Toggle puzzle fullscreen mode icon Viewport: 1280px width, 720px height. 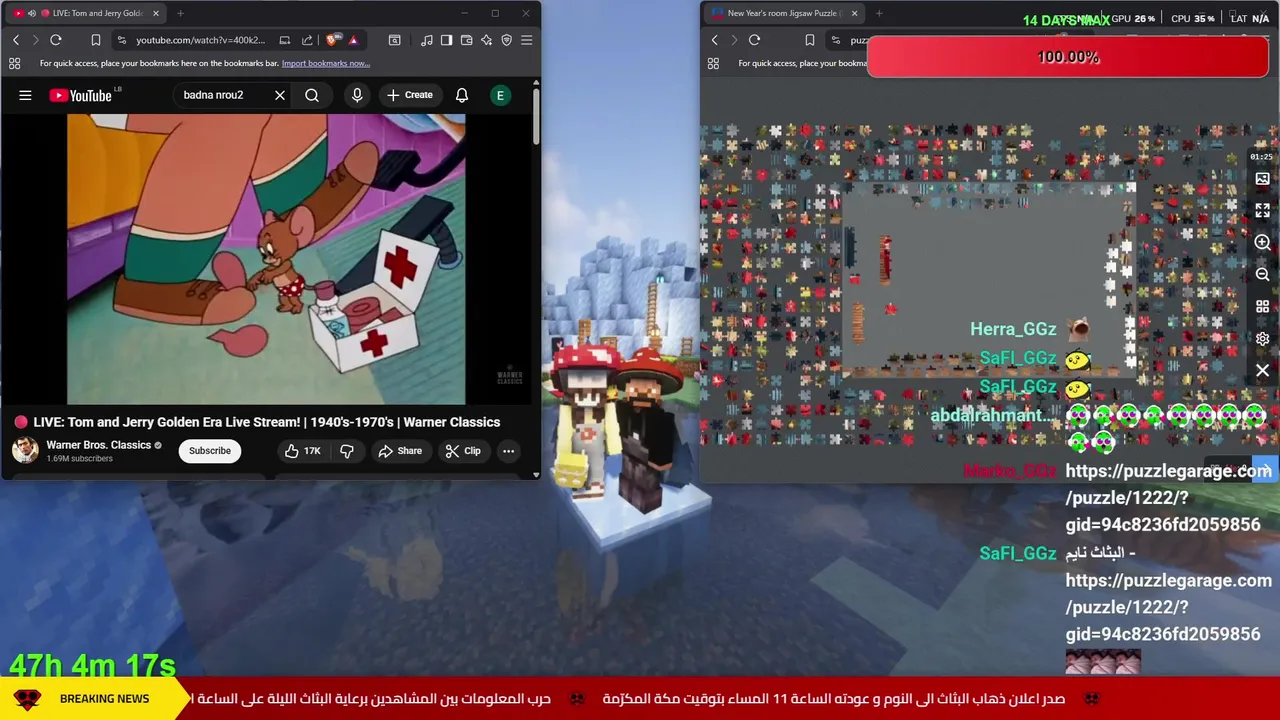1262,211
